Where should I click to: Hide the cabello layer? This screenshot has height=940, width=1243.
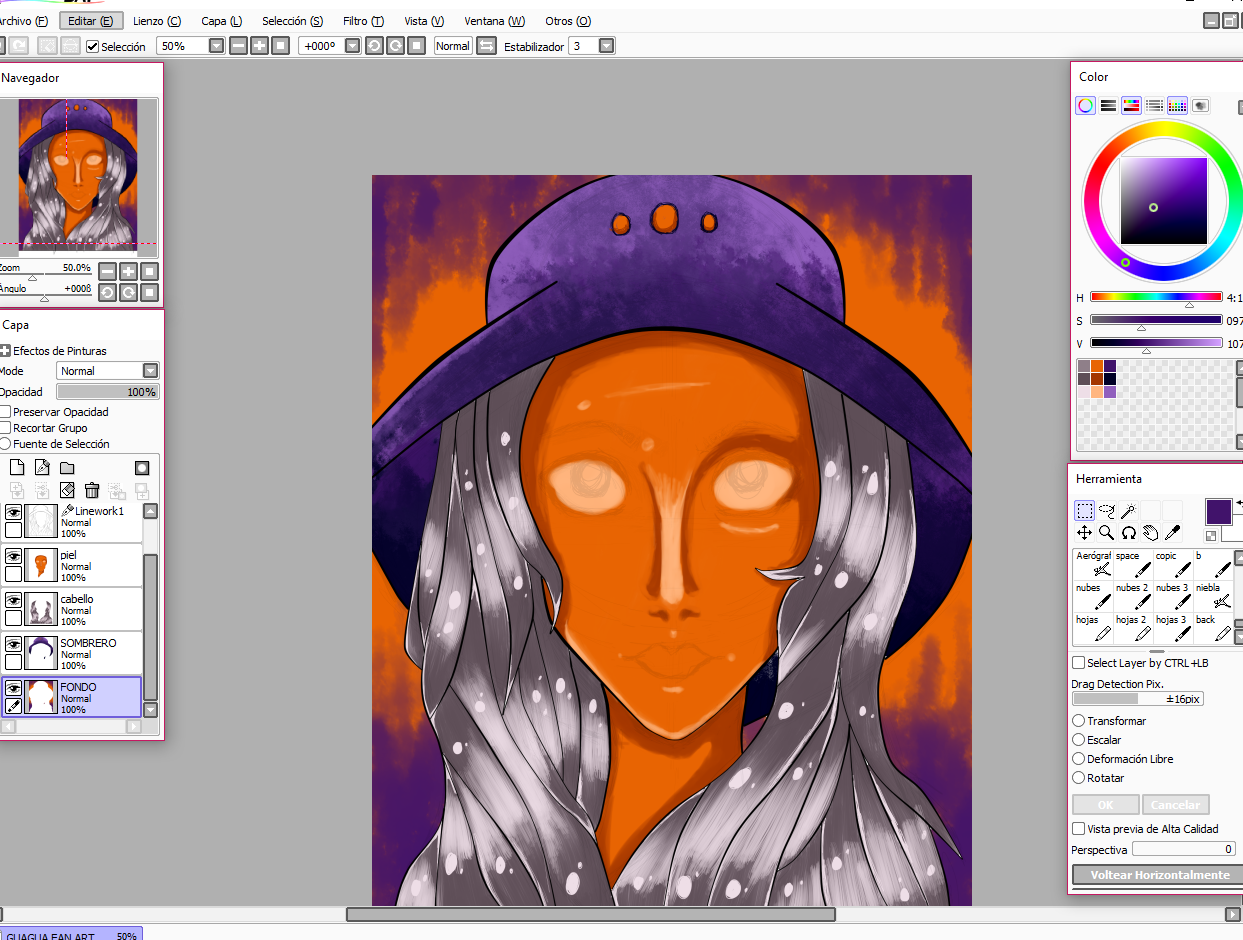[x=13, y=600]
